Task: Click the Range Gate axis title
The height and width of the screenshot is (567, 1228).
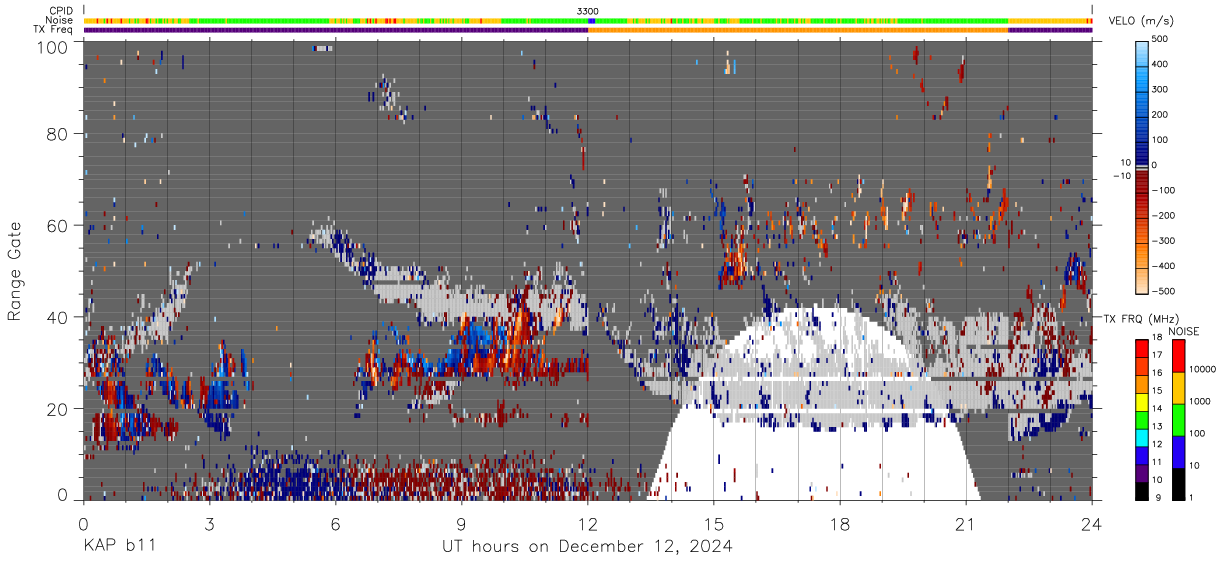Action: click(15, 271)
